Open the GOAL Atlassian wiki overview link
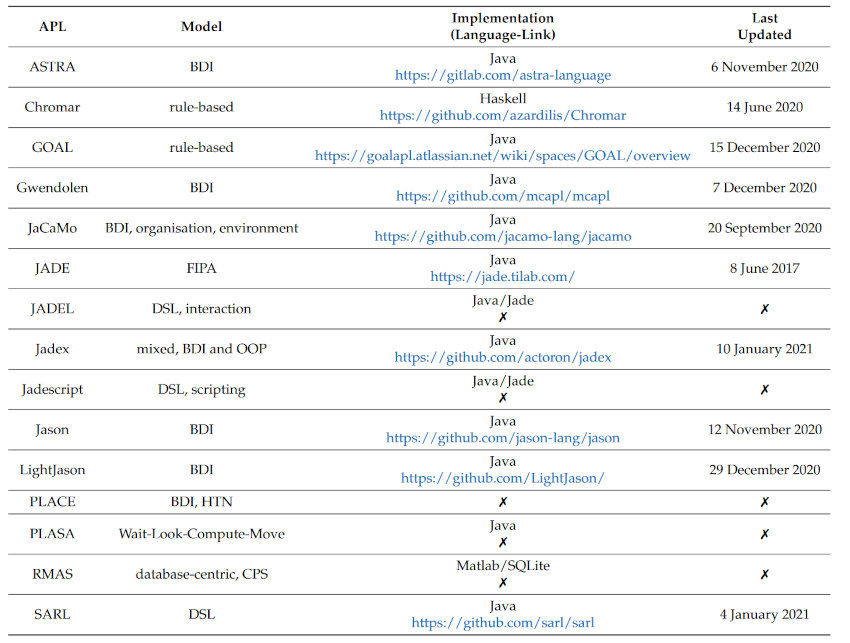Viewport: 850px width, 643px height. coord(503,156)
